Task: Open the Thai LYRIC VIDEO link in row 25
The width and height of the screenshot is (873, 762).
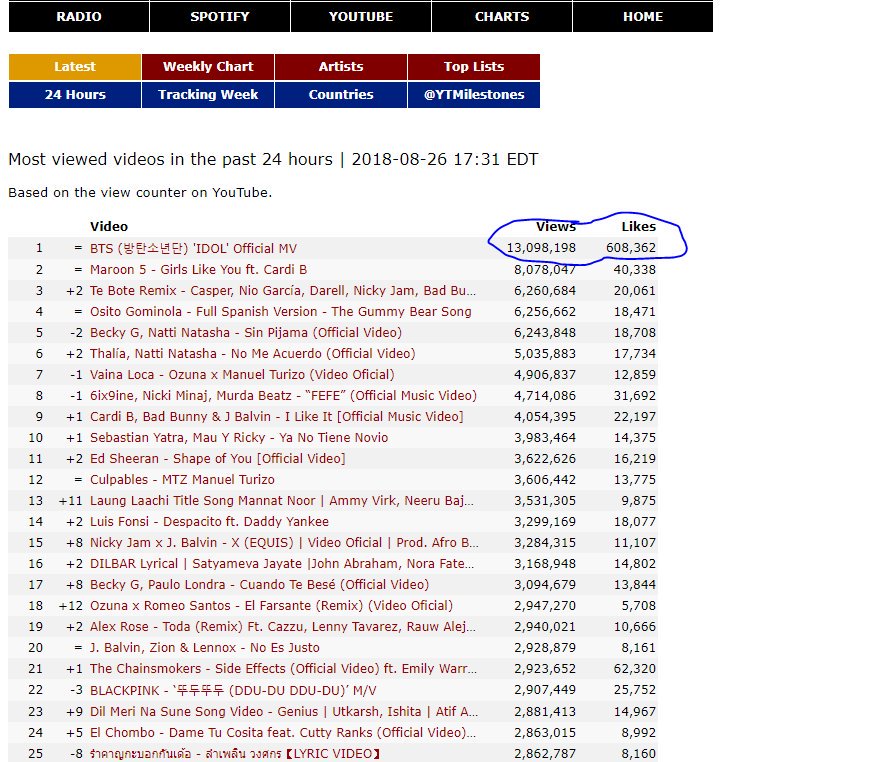Action: (x=235, y=754)
